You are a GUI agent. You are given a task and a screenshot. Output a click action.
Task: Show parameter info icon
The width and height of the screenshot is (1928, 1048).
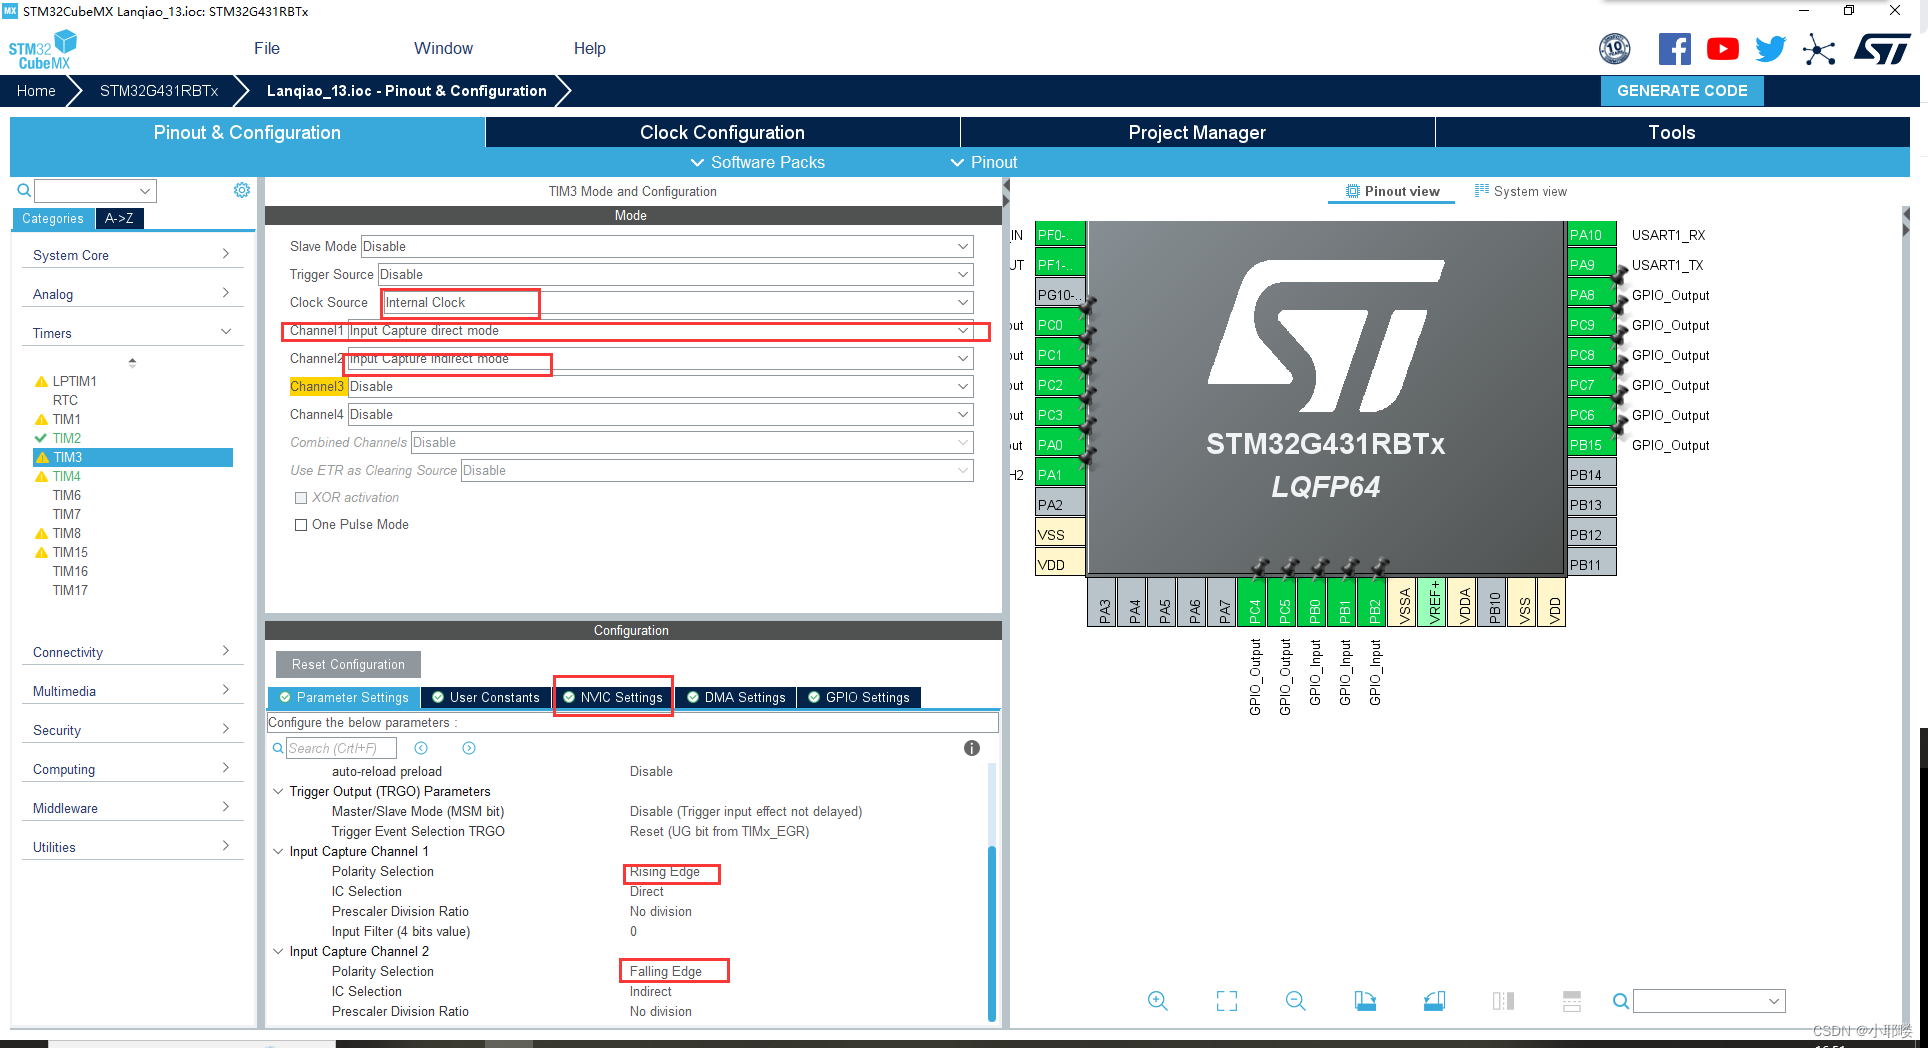click(x=972, y=748)
